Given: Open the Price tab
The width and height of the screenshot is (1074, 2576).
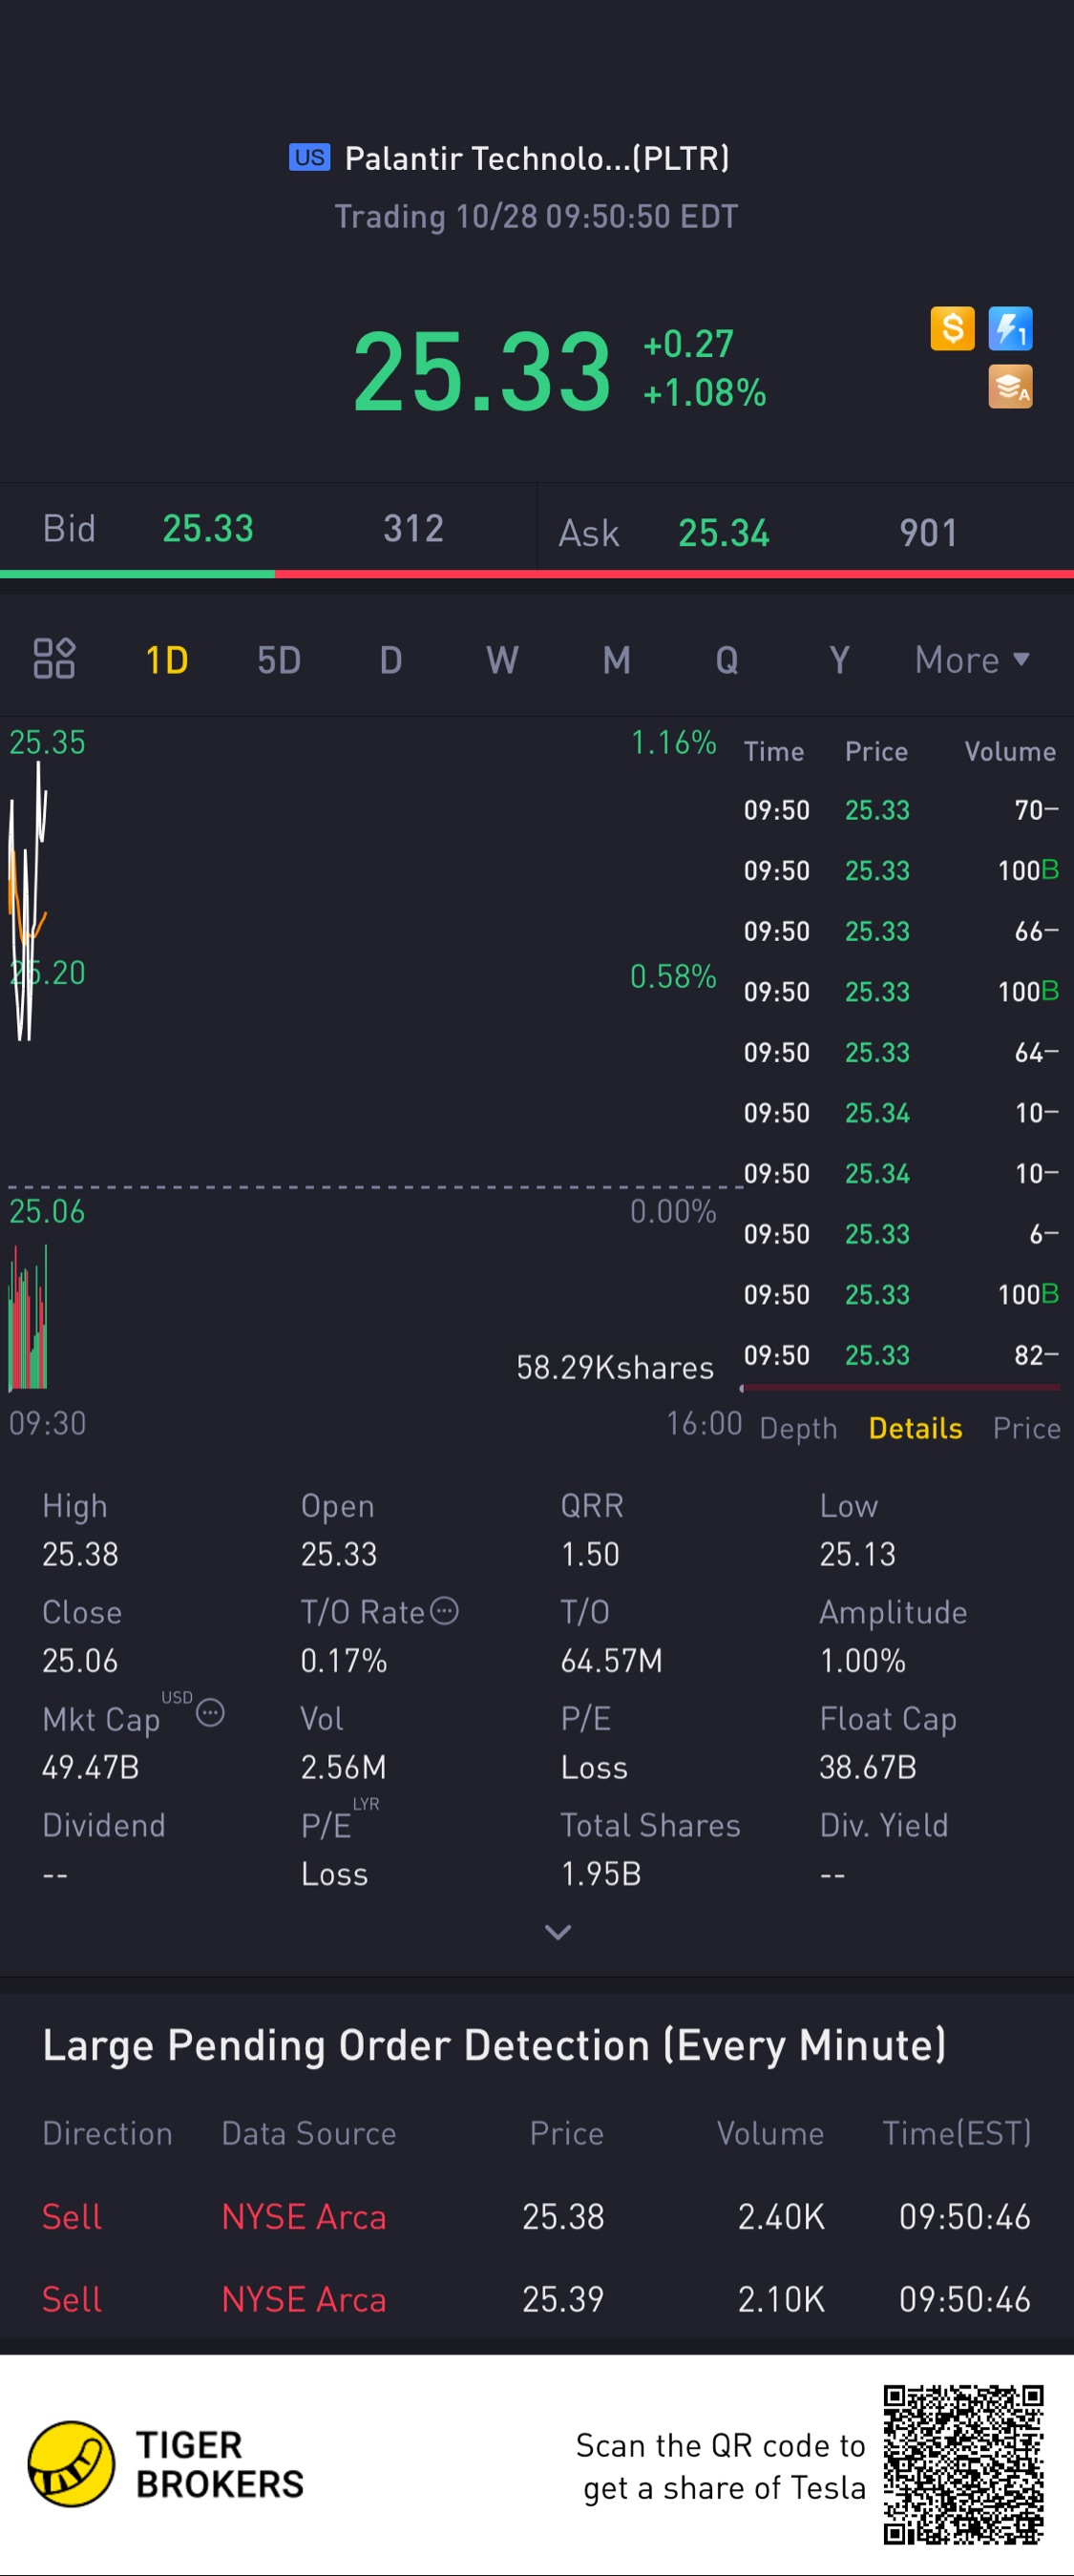Looking at the screenshot, I should click(x=1026, y=1428).
